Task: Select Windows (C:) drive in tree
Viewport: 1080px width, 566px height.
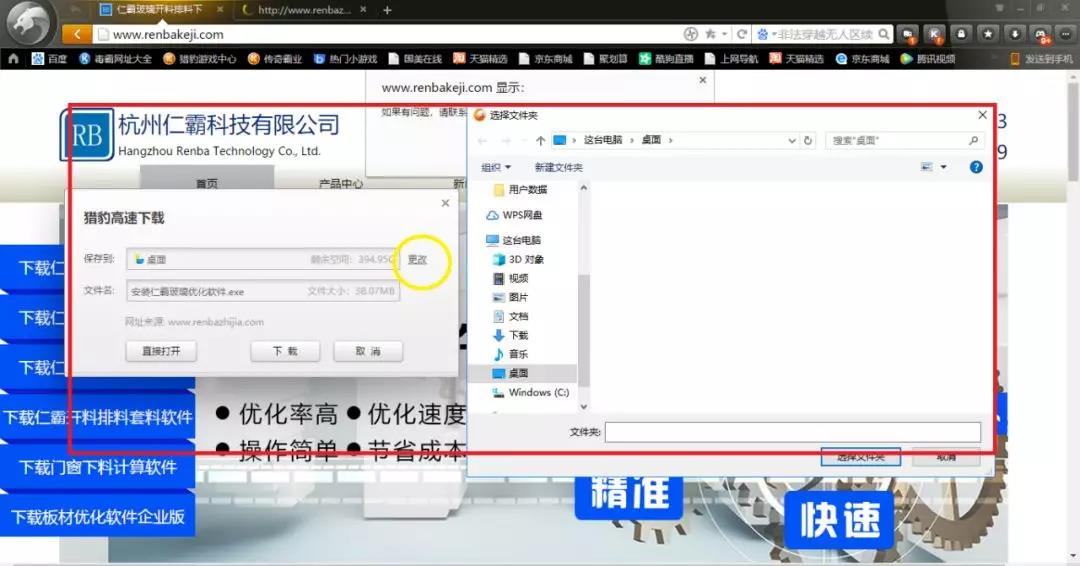Action: coord(530,392)
